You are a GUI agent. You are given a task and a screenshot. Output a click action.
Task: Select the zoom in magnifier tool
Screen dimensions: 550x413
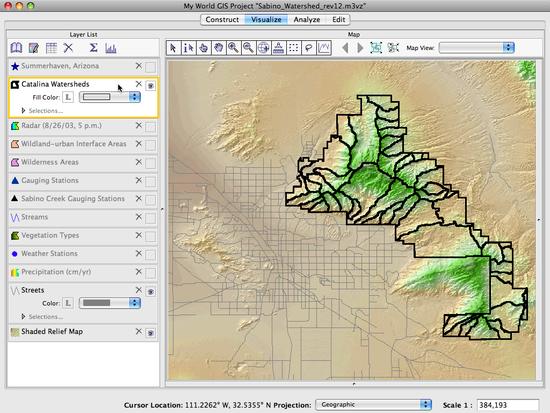pos(234,48)
